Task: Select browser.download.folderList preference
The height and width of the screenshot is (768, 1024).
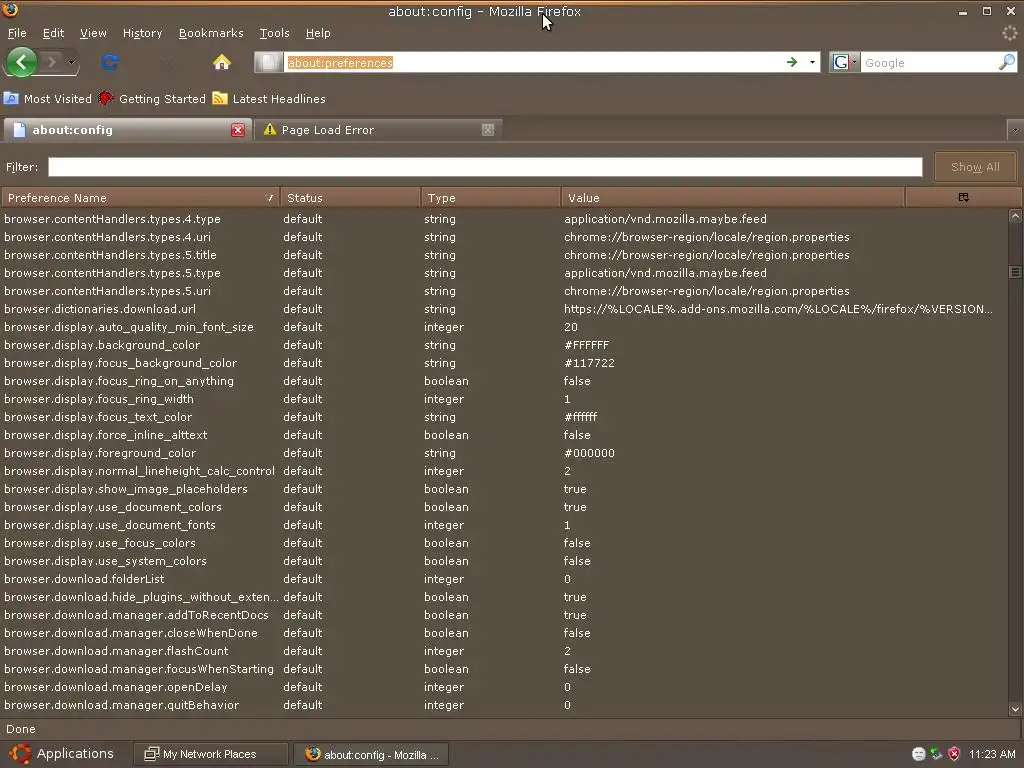Action: pos(504,579)
